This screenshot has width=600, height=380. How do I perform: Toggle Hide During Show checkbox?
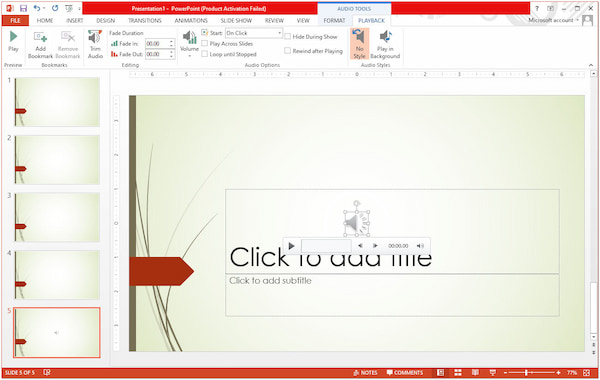tap(288, 37)
